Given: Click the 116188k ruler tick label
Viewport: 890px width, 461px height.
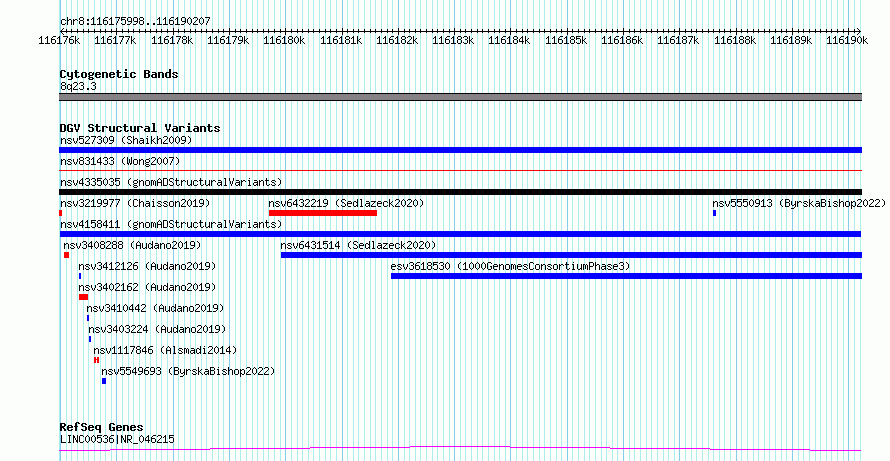Looking at the screenshot, I should click(x=735, y=40).
